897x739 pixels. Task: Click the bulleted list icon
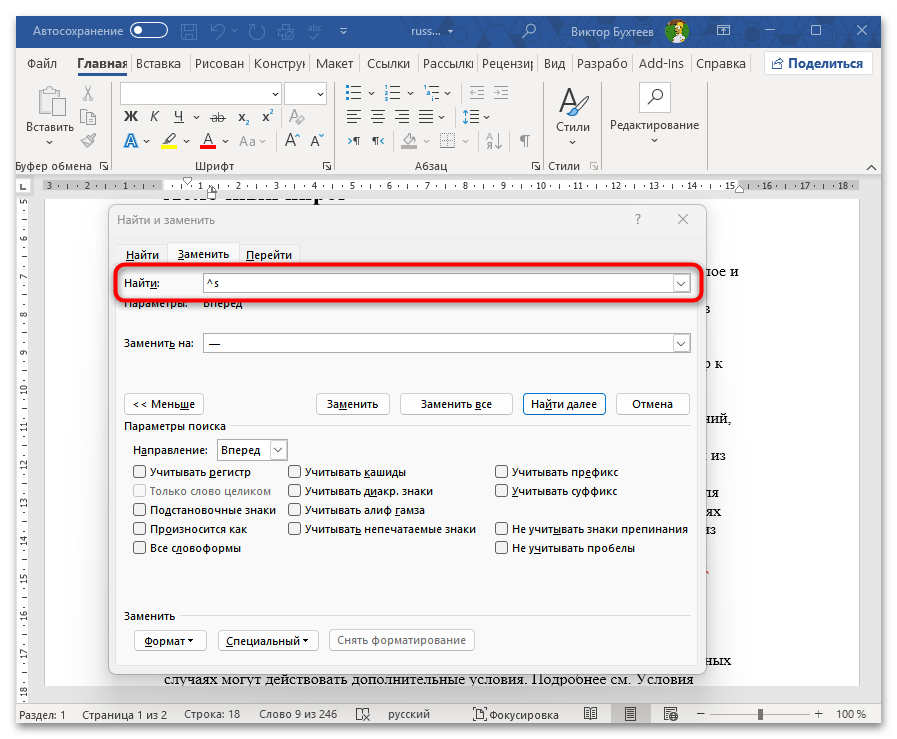(353, 93)
